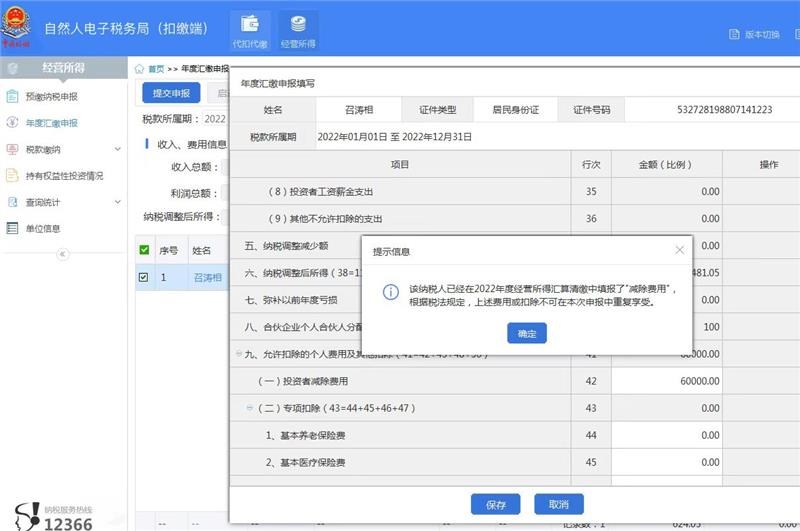Toggle the select-all checkbox in table header
This screenshot has width=800, height=531.
coord(144,250)
